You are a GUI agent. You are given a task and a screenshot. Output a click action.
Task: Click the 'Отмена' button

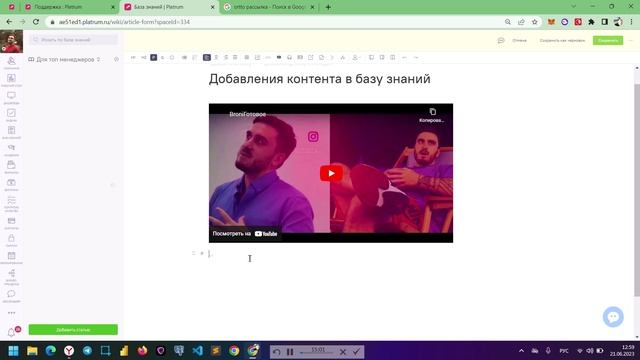click(519, 40)
